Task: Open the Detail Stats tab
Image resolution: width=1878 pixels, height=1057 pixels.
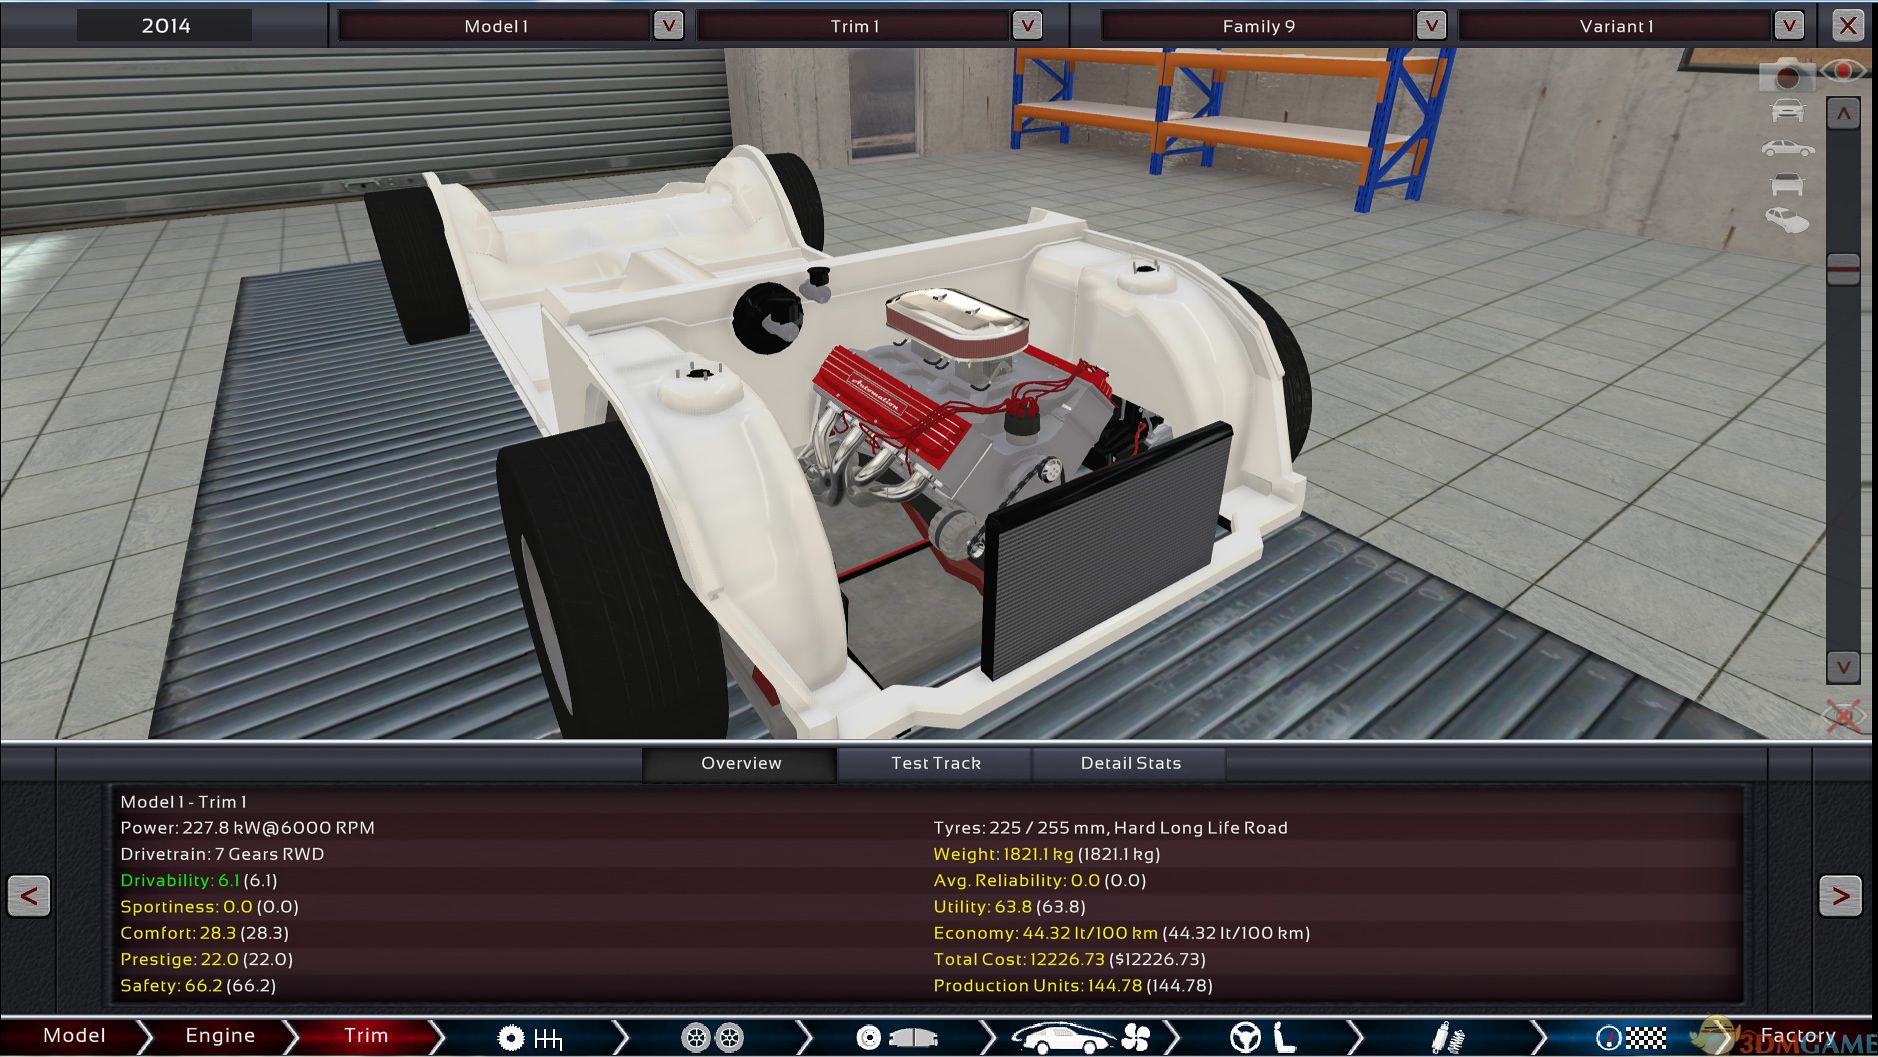Action: pyautogui.click(x=1130, y=763)
